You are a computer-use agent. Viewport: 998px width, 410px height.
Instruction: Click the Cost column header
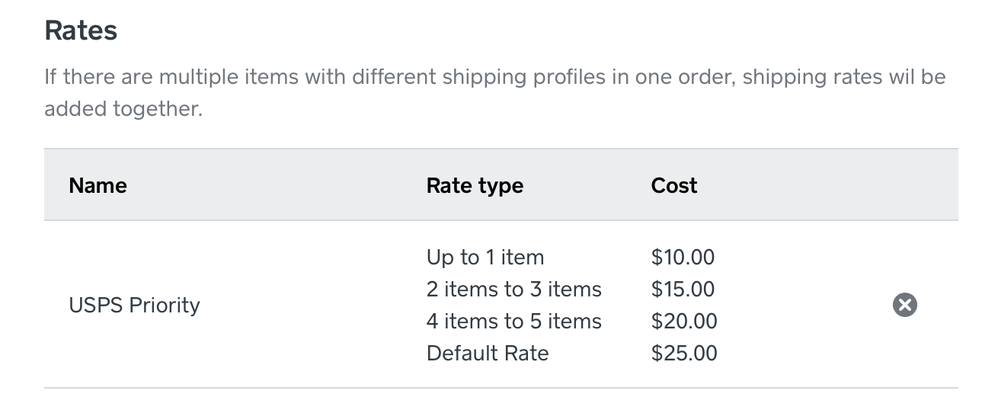click(x=674, y=185)
